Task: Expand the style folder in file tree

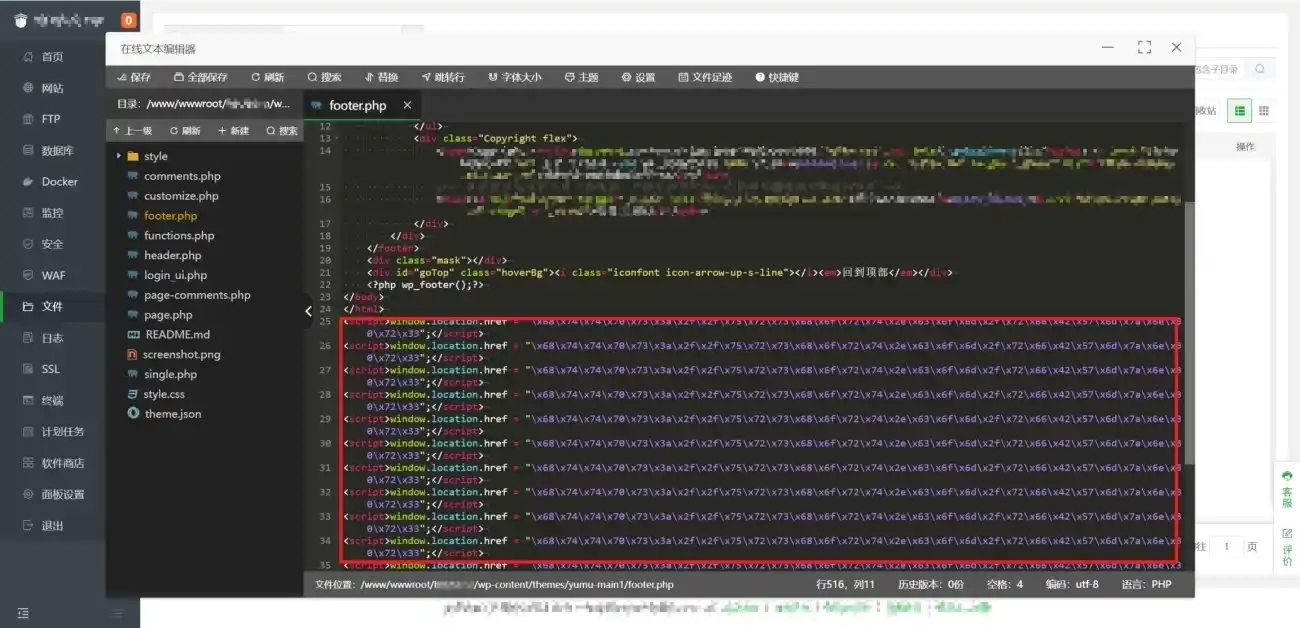Action: 139,155
